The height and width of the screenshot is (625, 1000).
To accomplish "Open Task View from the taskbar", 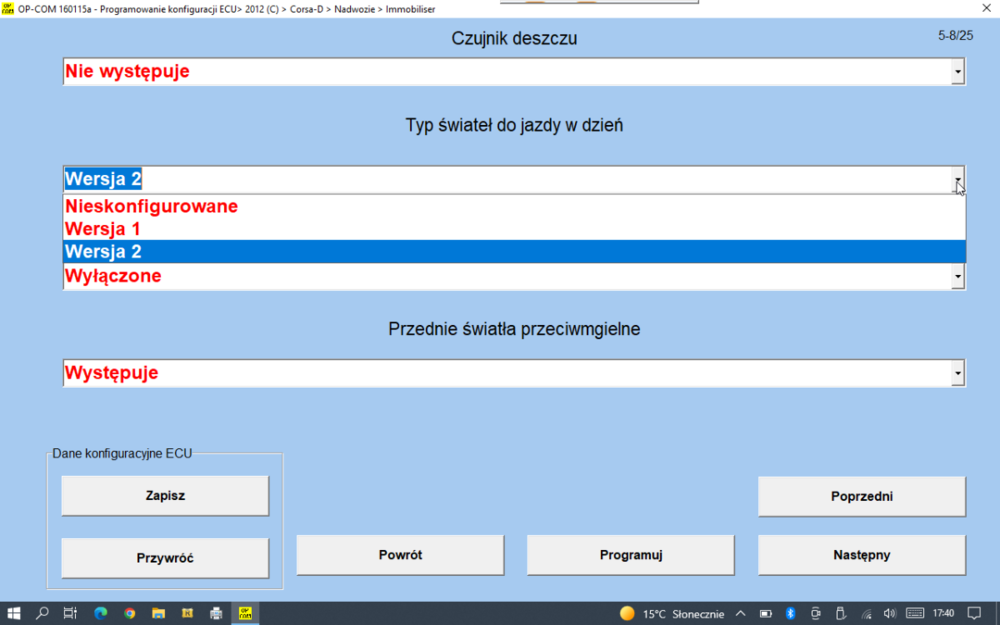I will pos(70,613).
